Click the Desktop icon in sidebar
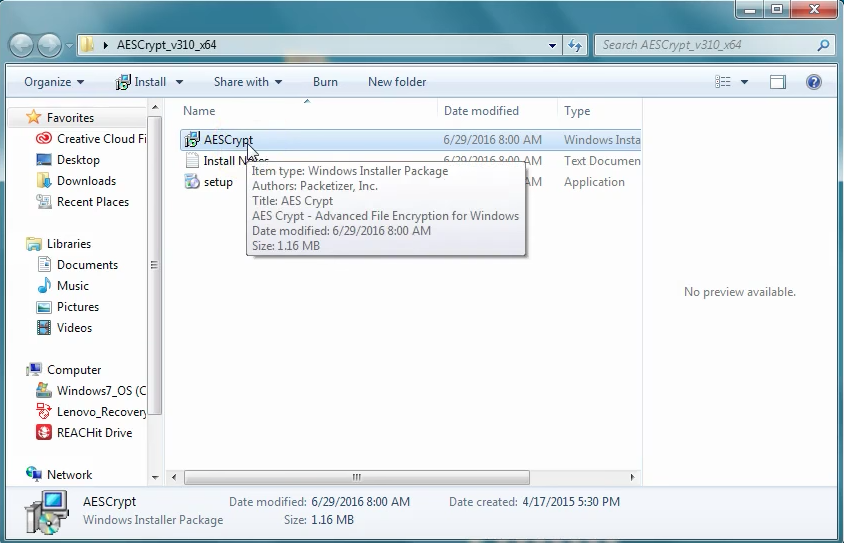Image resolution: width=844 pixels, height=543 pixels. click(44, 160)
